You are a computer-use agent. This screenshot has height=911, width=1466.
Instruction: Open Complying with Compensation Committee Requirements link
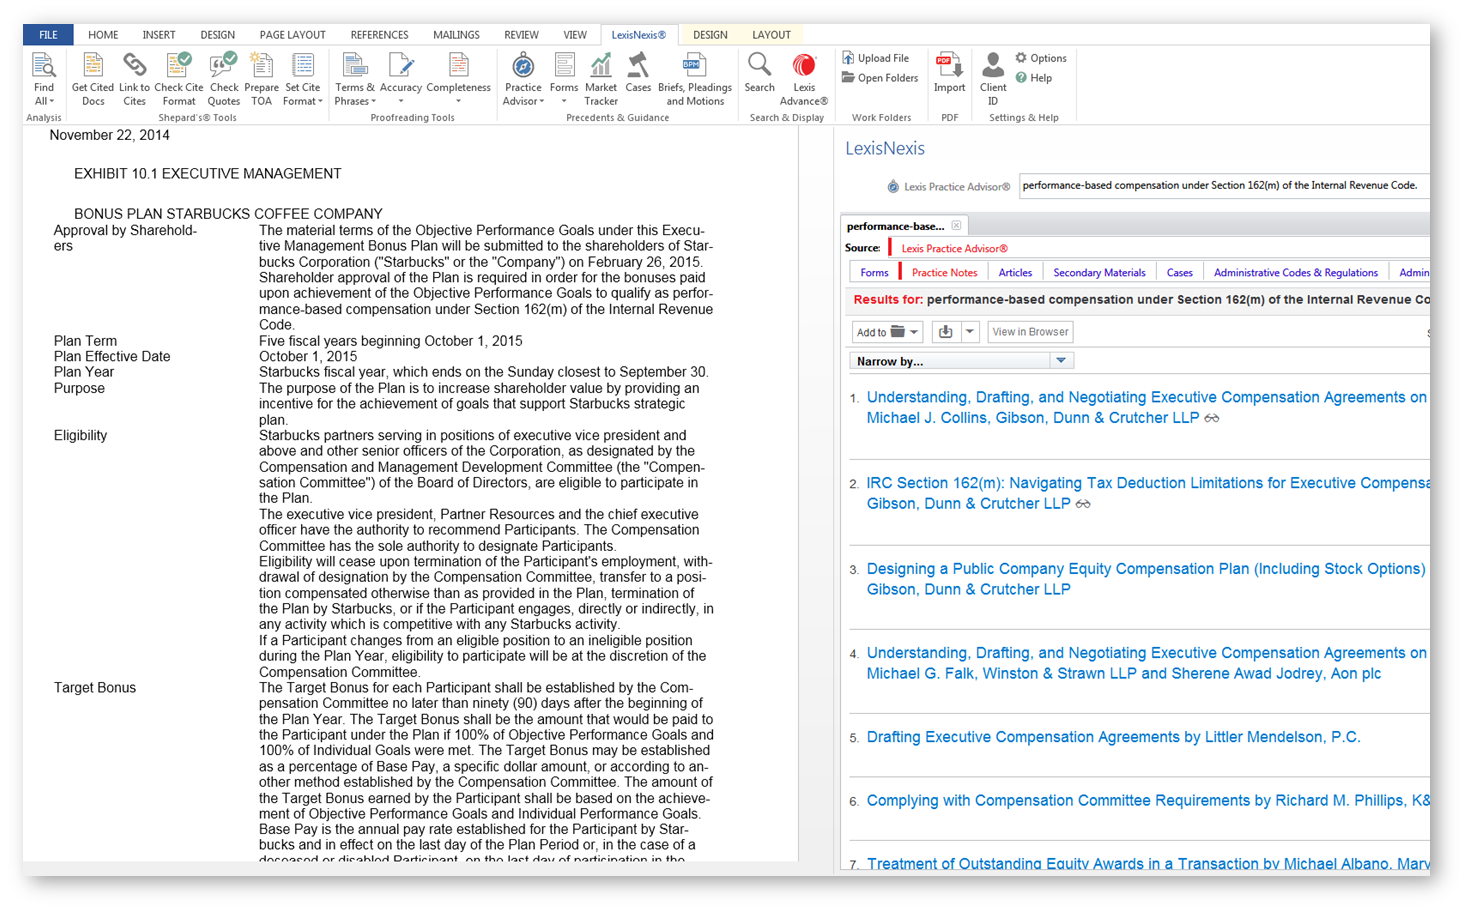click(x=1148, y=801)
